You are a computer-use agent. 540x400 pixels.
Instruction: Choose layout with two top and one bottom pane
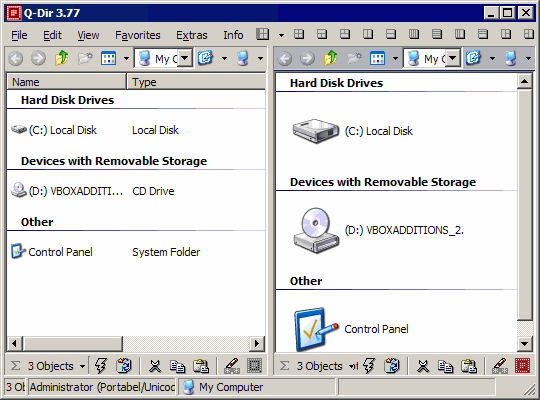click(345, 34)
